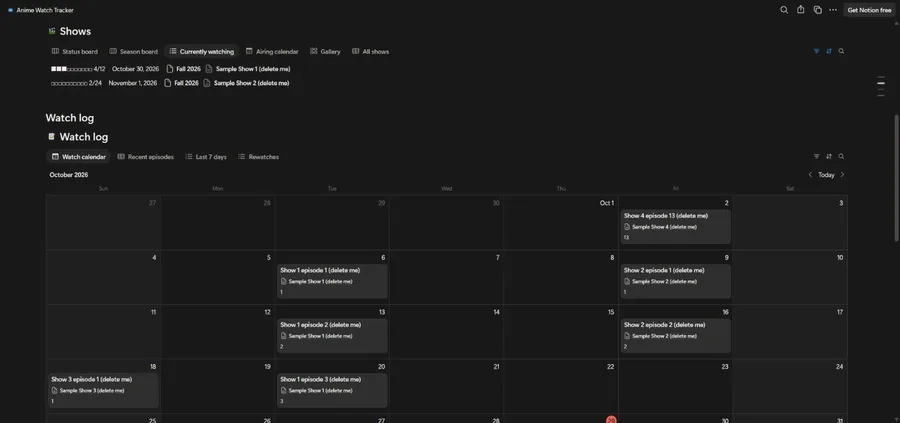This screenshot has width=900, height=423.
Task: Click the Oct 1 calendar day cell
Action: pos(561,223)
